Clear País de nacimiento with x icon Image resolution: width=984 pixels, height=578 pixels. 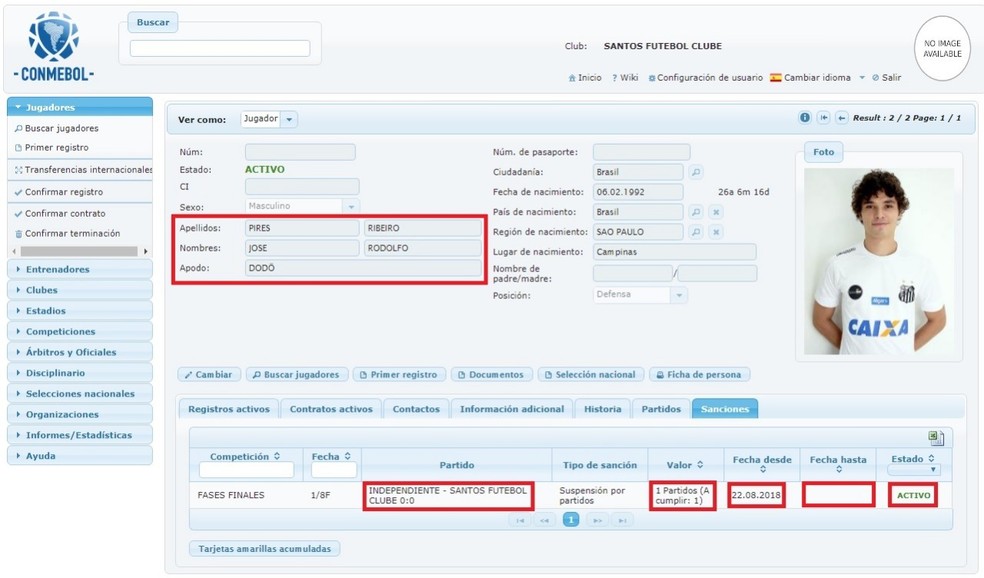click(716, 213)
